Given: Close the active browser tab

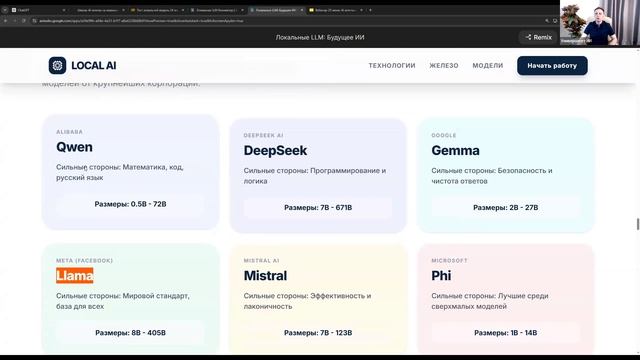Looking at the screenshot, I should coord(302,10).
